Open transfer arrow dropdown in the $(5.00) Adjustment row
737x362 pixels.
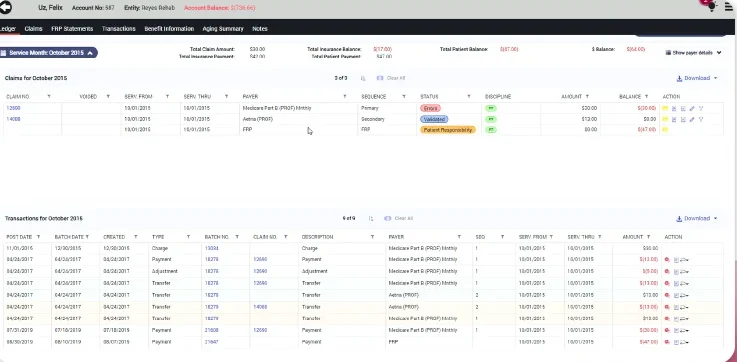point(684,271)
